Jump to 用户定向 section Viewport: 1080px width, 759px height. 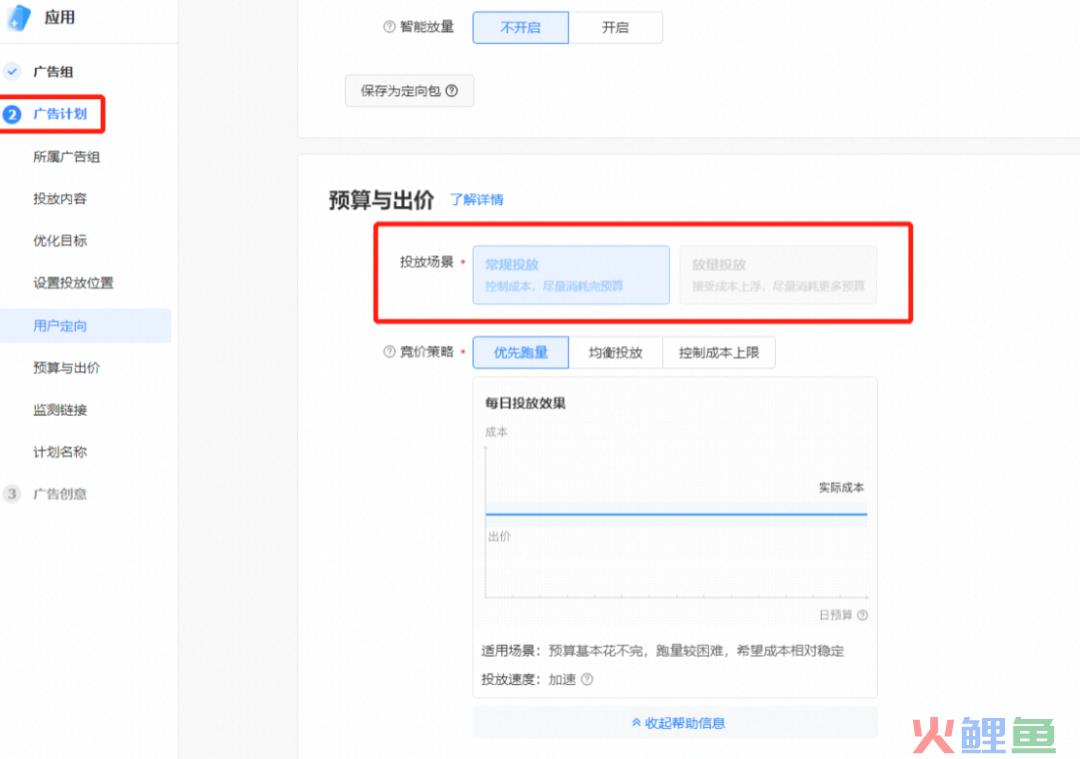(x=85, y=326)
